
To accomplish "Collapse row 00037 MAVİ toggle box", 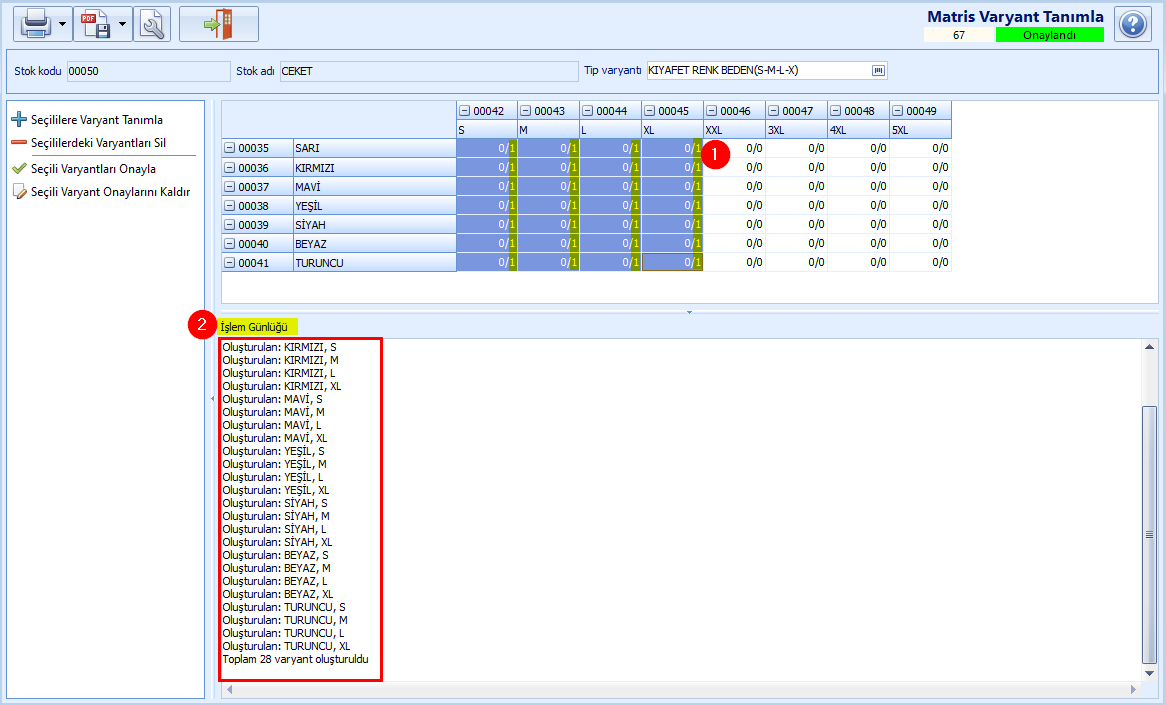I will click(230, 187).
